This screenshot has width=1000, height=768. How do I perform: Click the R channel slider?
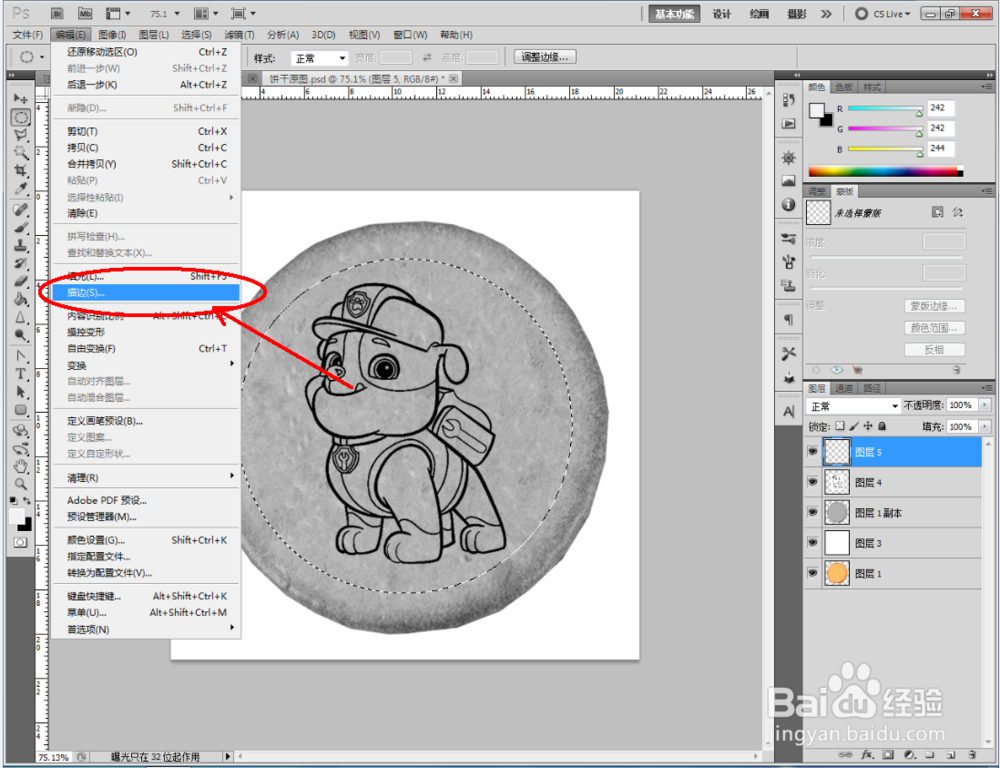885,109
